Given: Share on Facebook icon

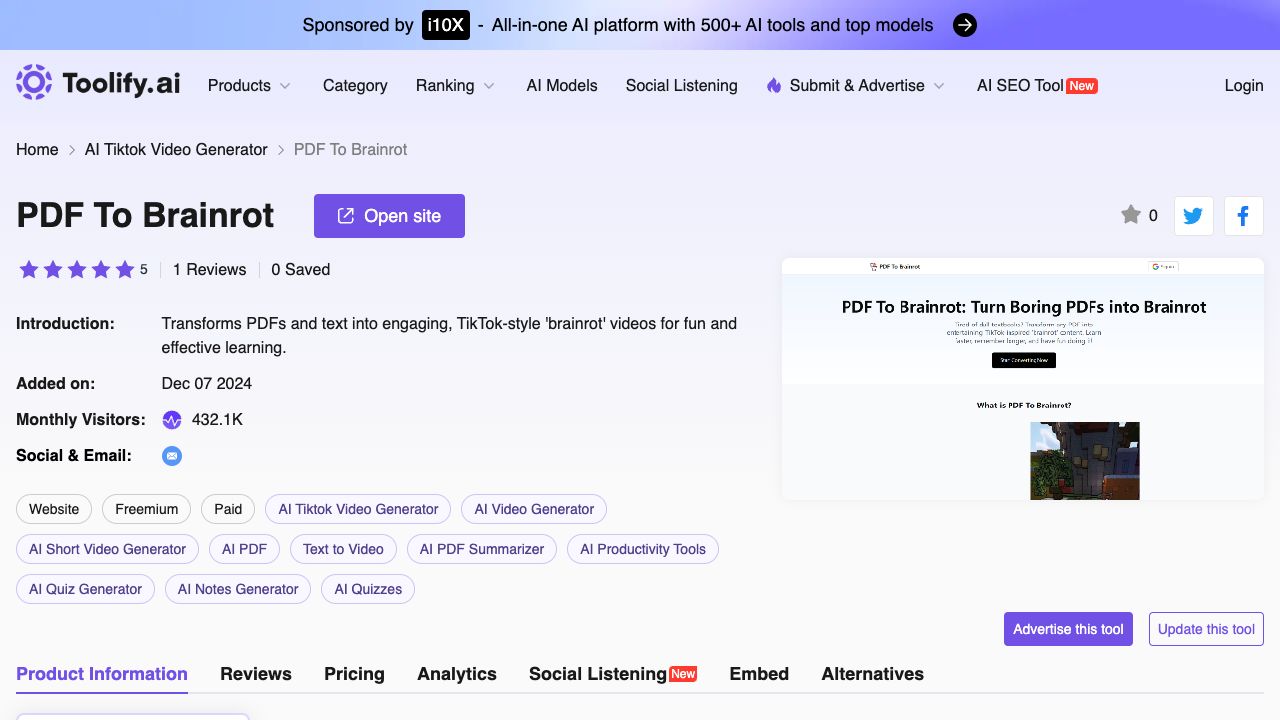Looking at the screenshot, I should tap(1243, 216).
